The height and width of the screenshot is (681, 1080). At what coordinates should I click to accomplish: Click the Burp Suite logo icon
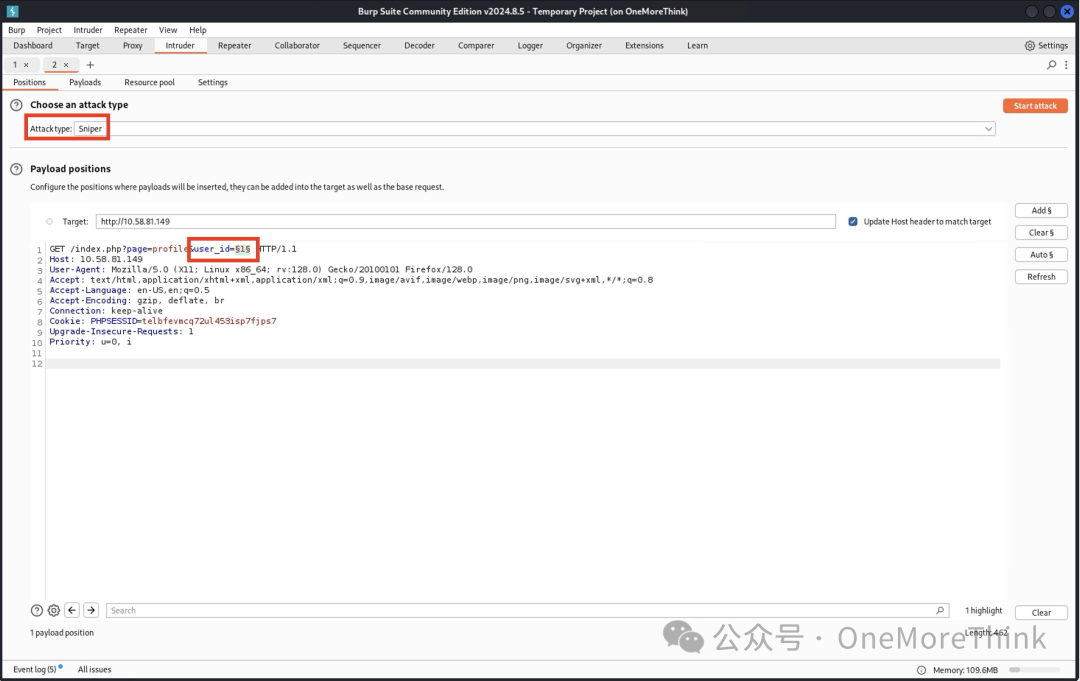tap(12, 11)
